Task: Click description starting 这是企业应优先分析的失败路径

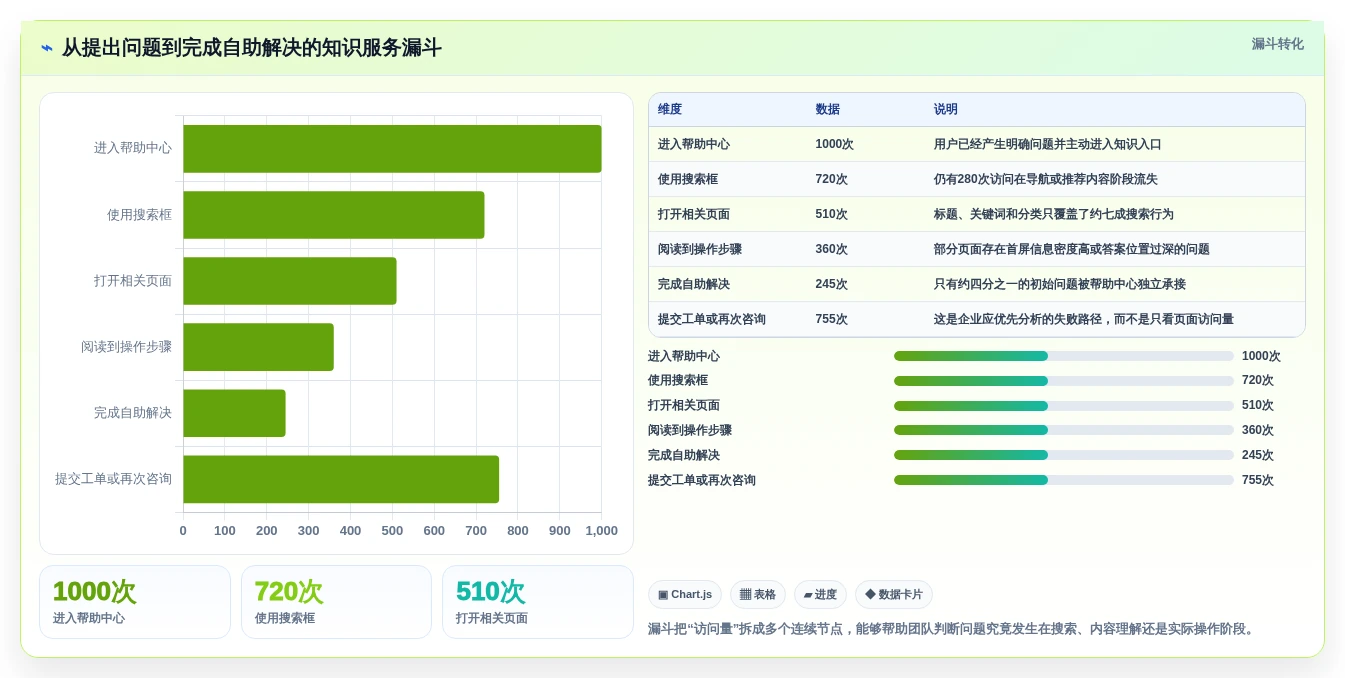Action: (1084, 319)
